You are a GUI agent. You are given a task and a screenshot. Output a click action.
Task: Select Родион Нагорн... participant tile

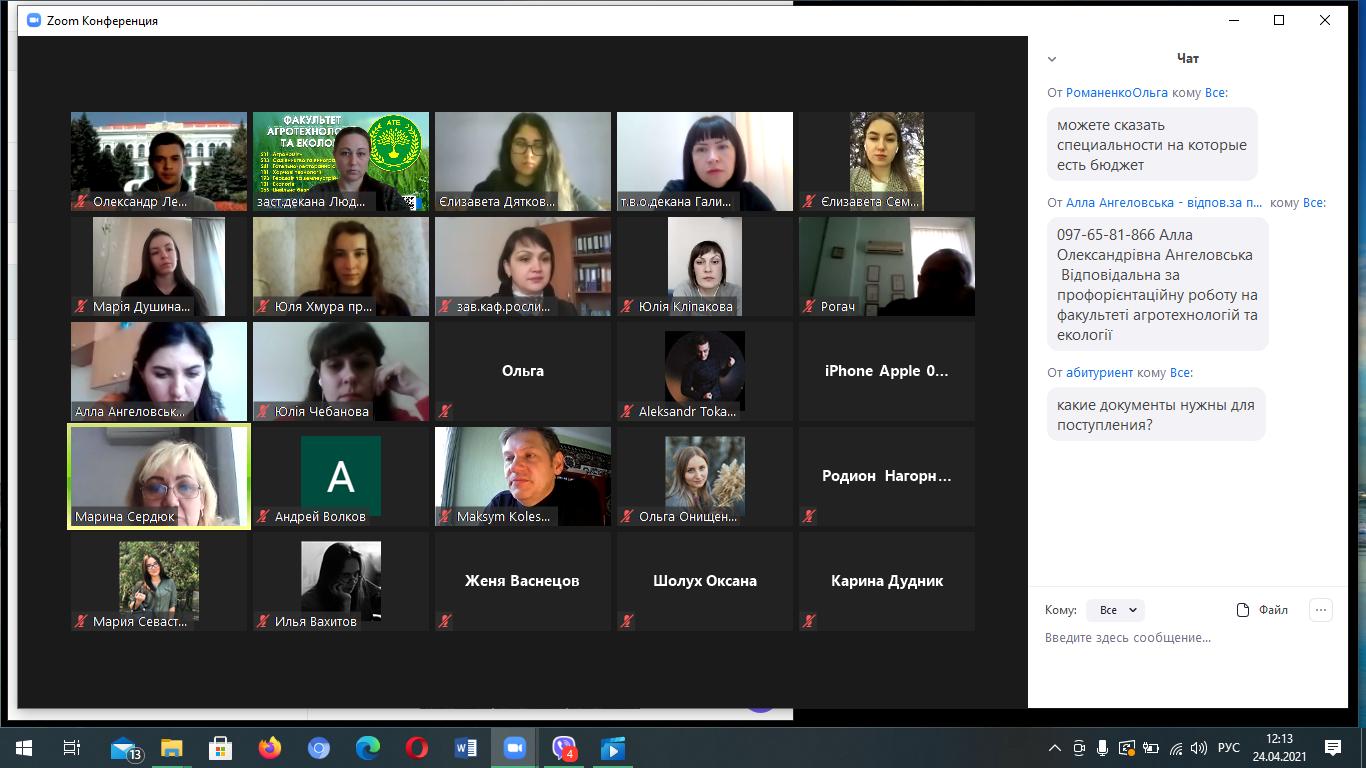[887, 476]
